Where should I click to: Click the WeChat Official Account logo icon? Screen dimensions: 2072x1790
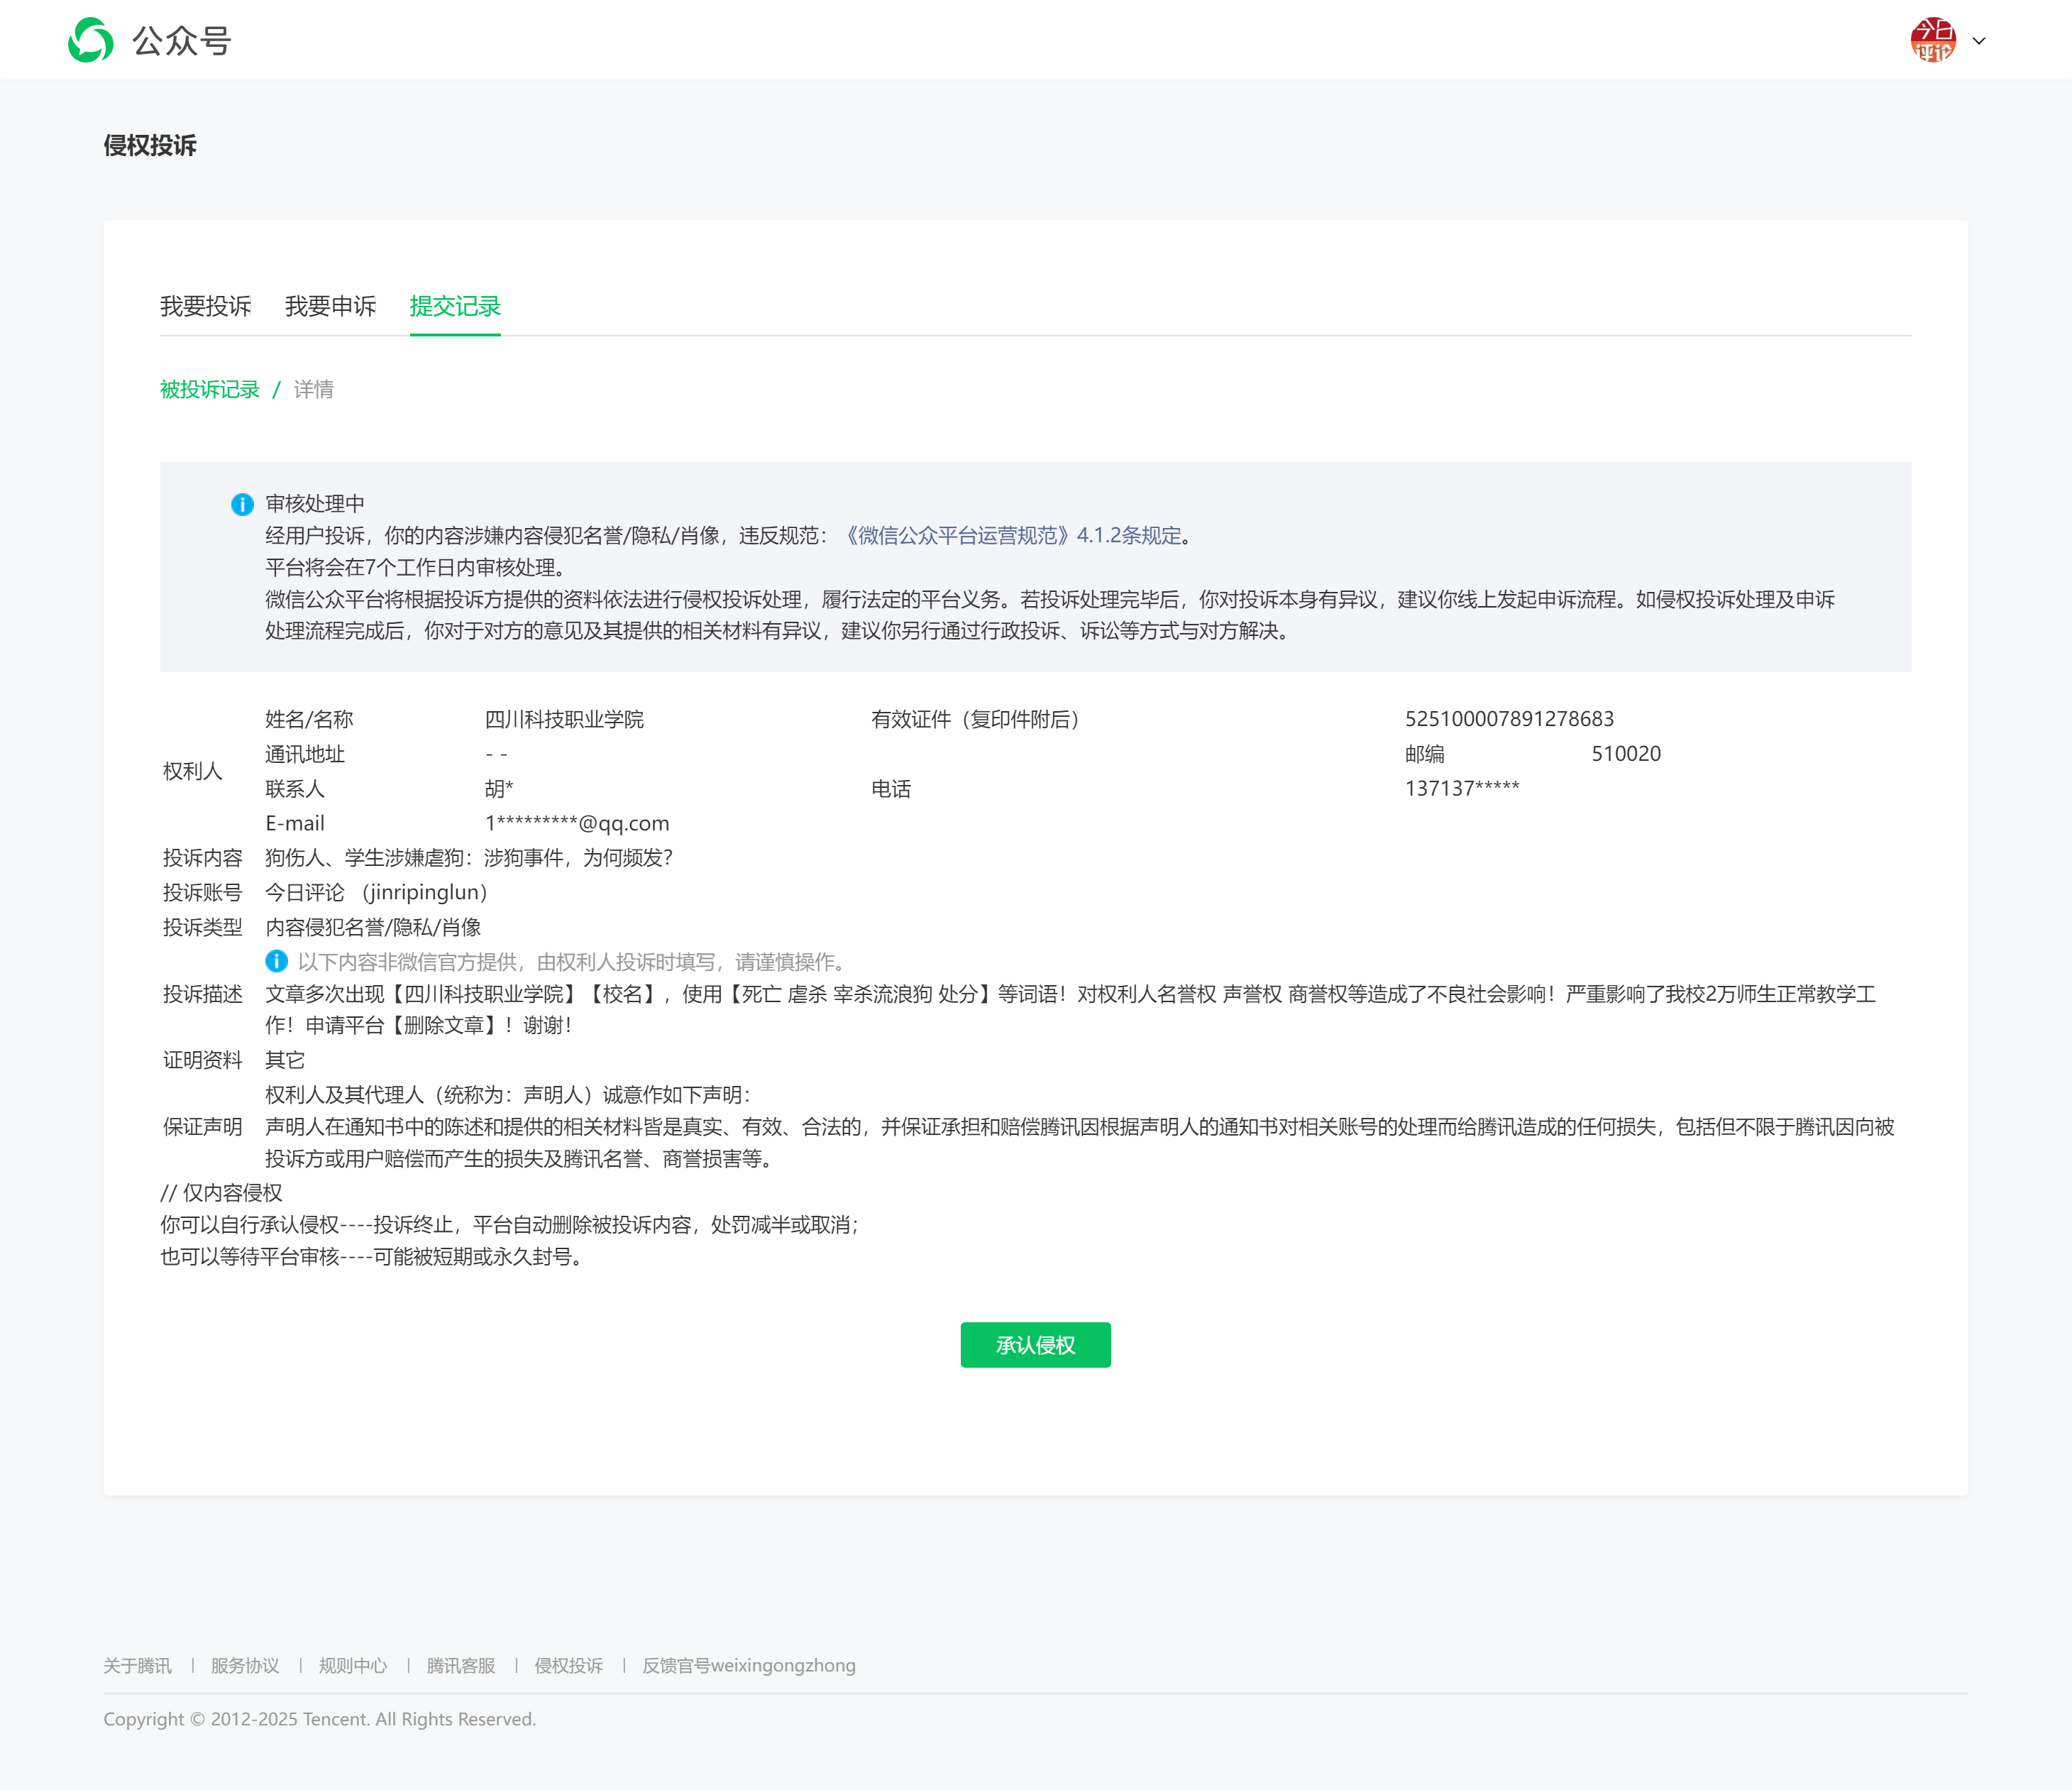pyautogui.click(x=90, y=40)
